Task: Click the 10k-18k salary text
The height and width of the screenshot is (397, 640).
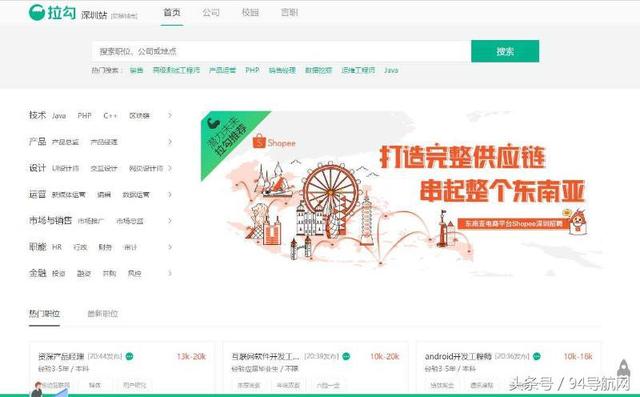Action: (x=578, y=357)
